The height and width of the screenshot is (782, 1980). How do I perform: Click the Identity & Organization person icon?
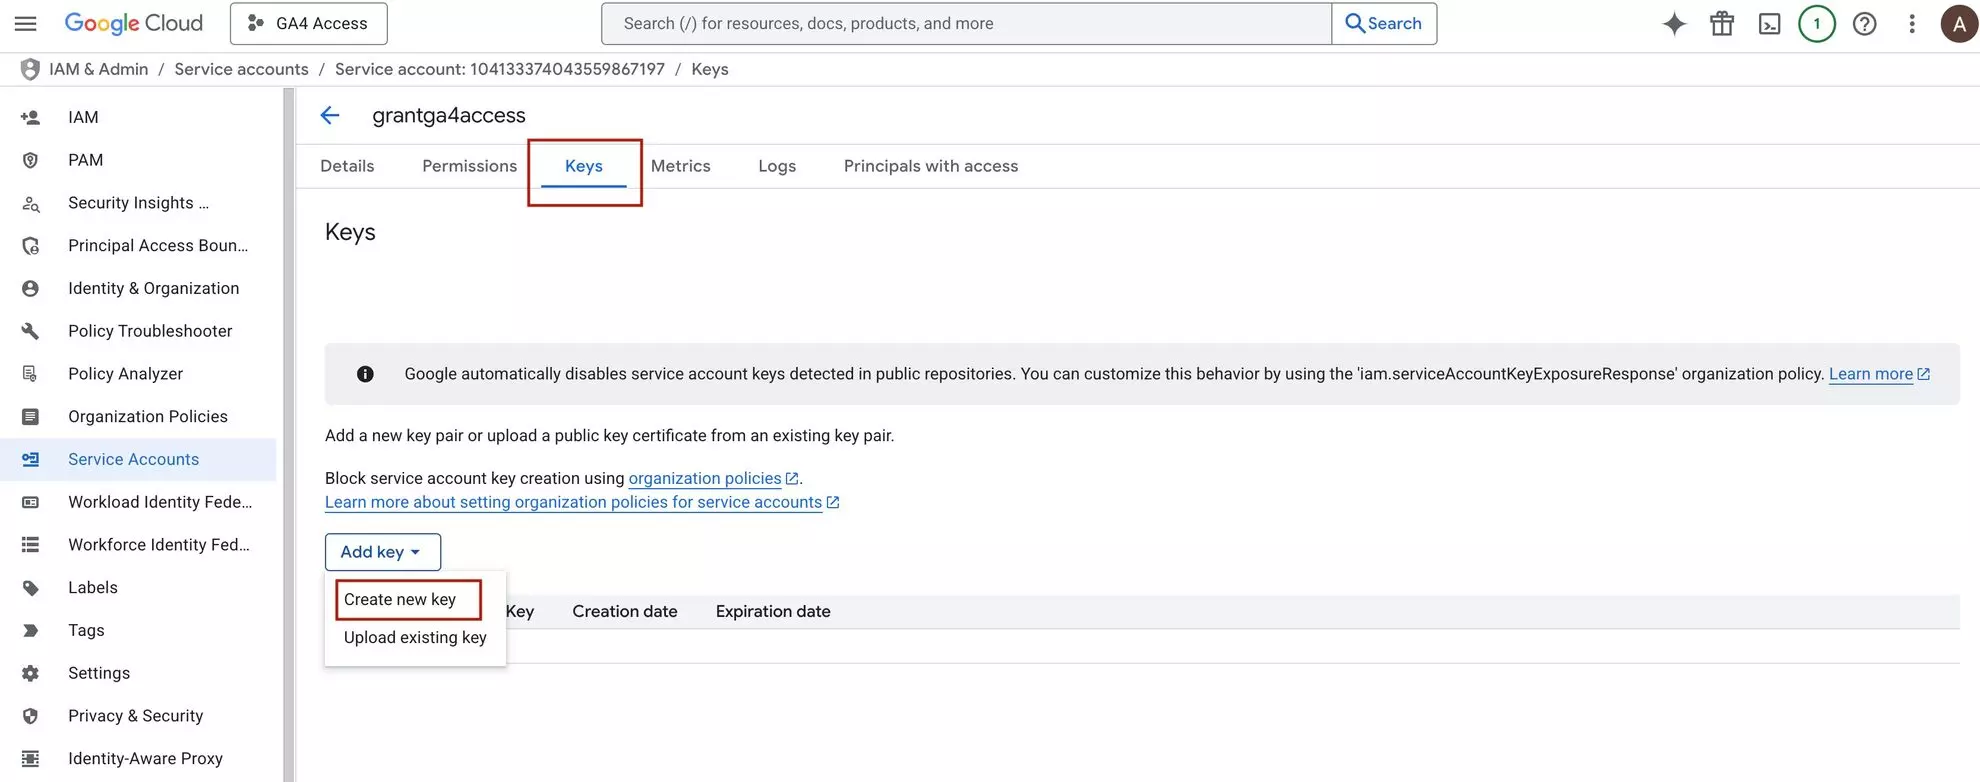pos(30,288)
